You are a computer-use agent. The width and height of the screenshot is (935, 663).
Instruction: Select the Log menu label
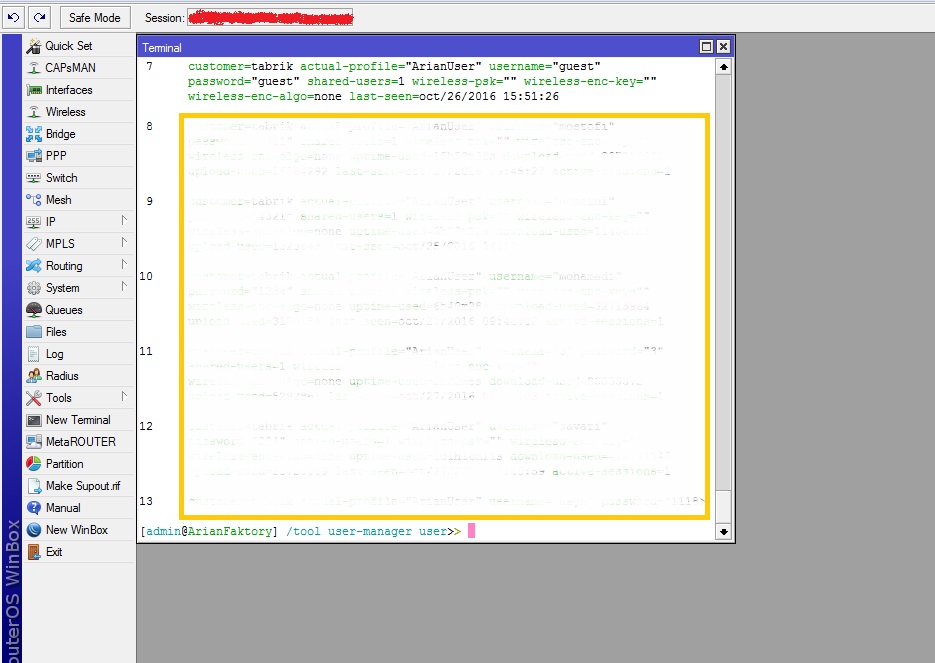click(x=54, y=354)
